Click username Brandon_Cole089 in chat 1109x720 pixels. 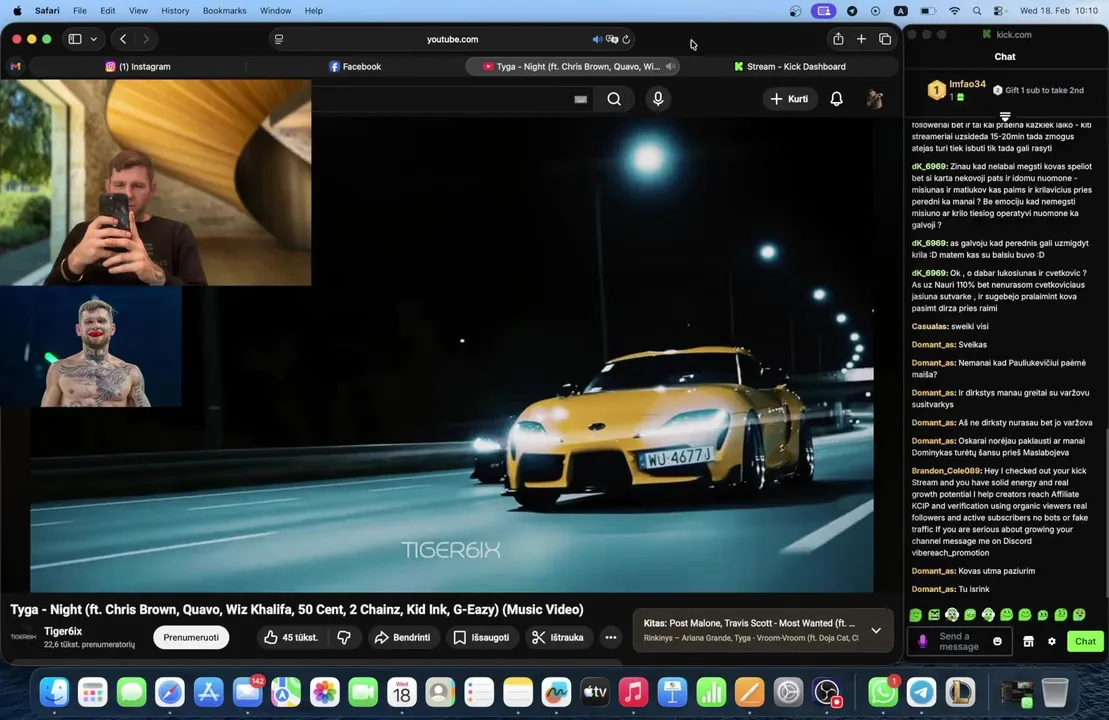(946, 471)
